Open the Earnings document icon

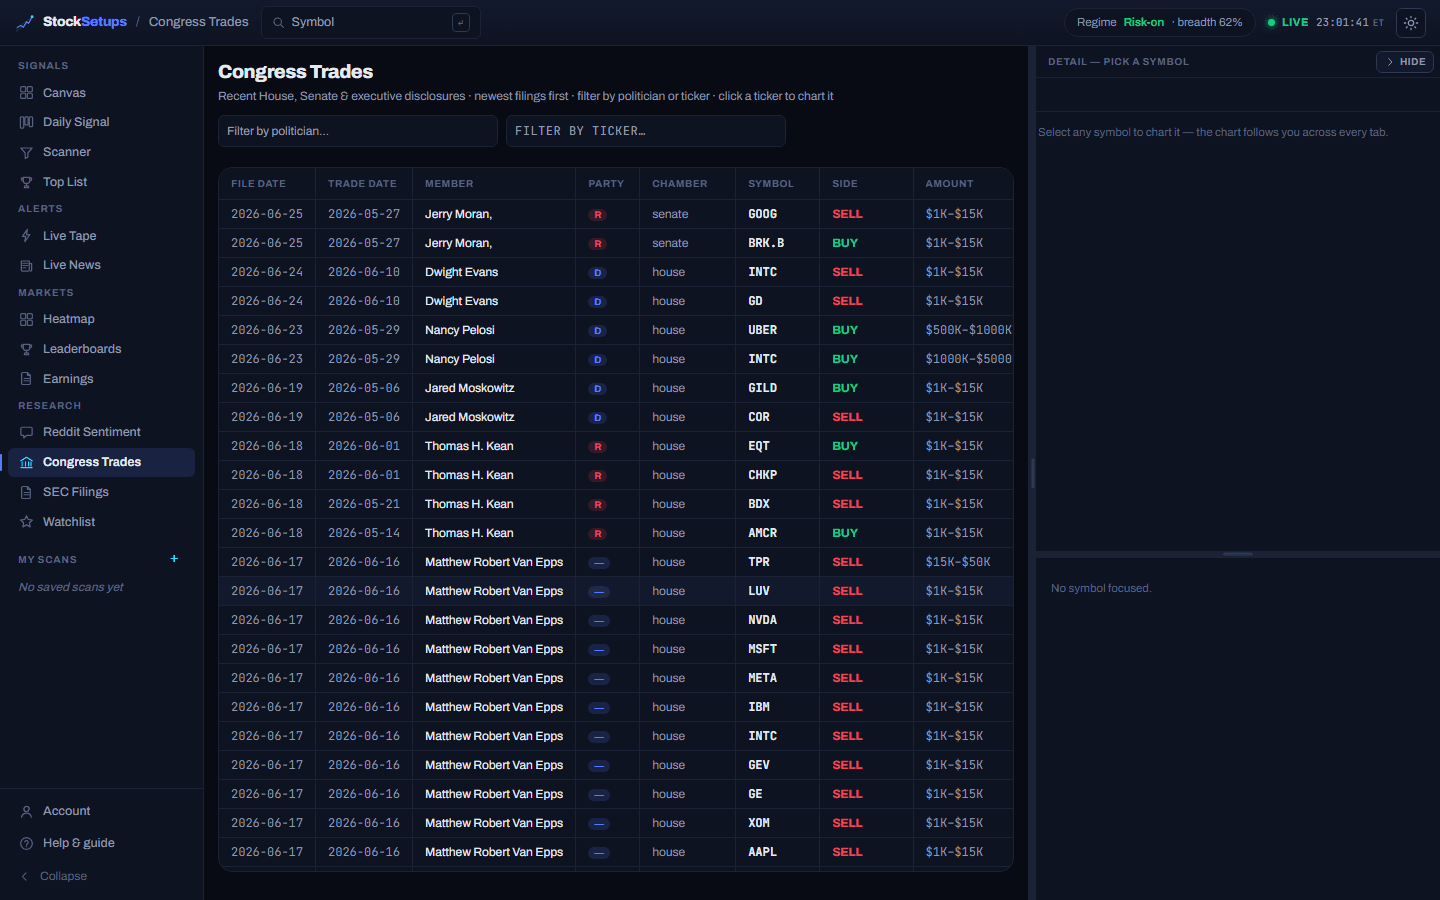(x=27, y=379)
